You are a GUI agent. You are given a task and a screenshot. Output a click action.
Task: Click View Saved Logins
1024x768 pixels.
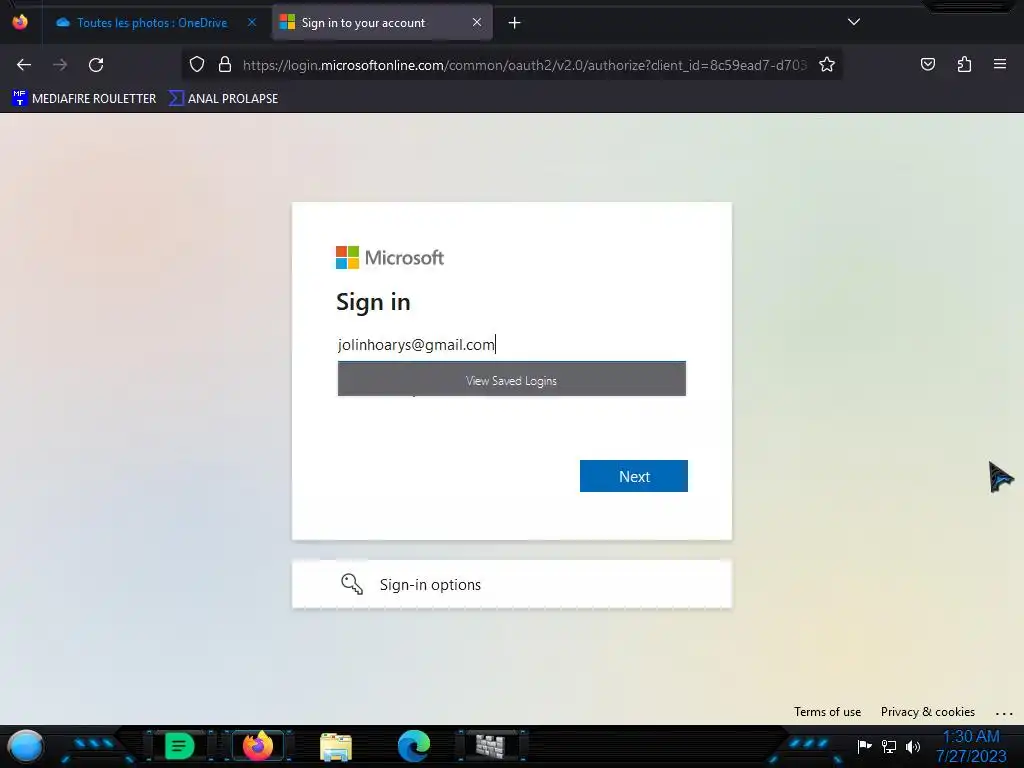coord(511,380)
